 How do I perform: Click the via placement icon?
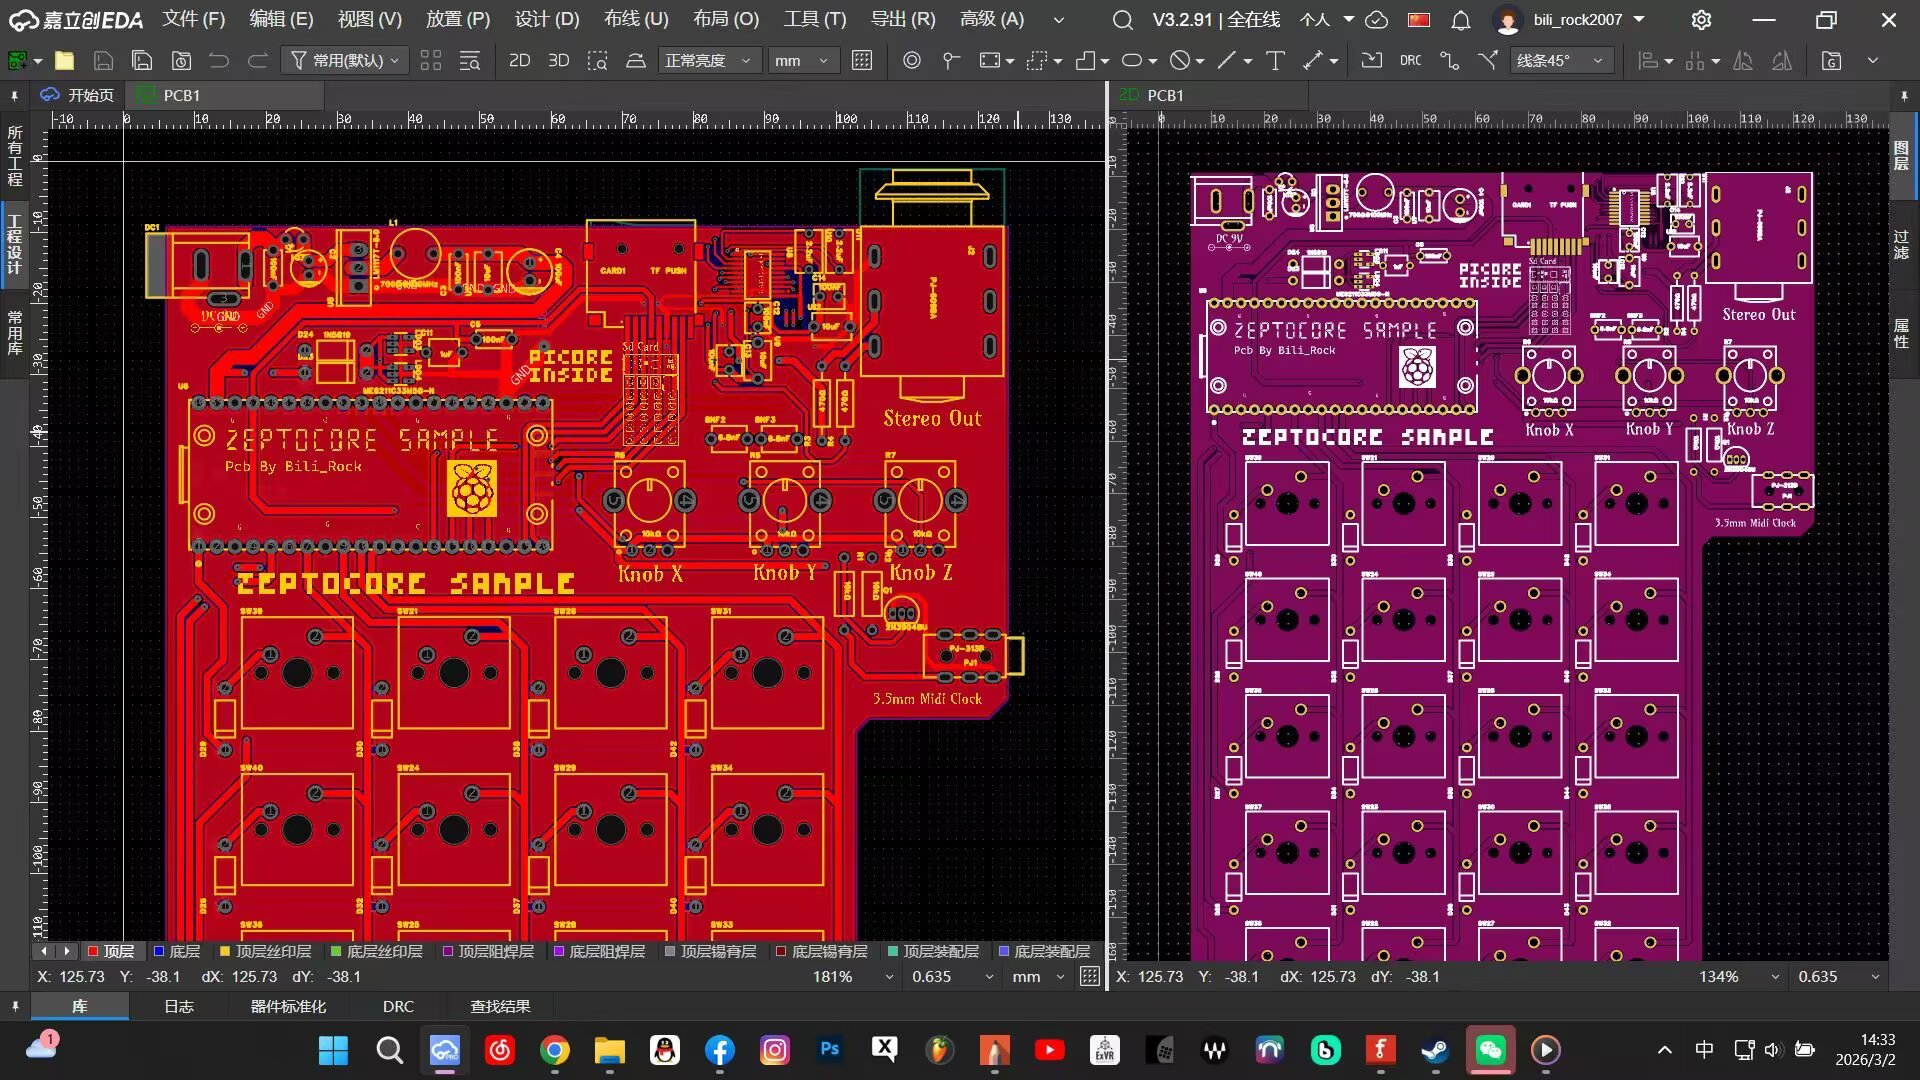coord(912,61)
